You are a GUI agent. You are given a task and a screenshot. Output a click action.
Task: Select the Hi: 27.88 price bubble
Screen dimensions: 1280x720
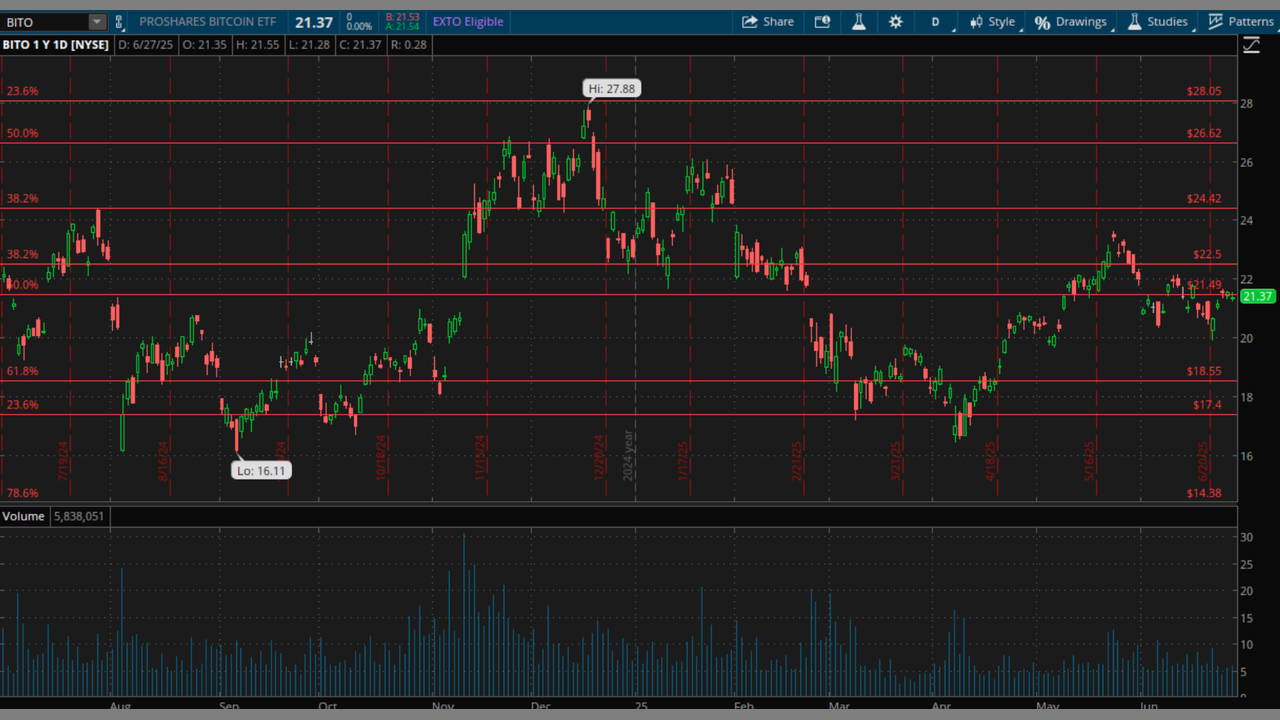tap(611, 89)
